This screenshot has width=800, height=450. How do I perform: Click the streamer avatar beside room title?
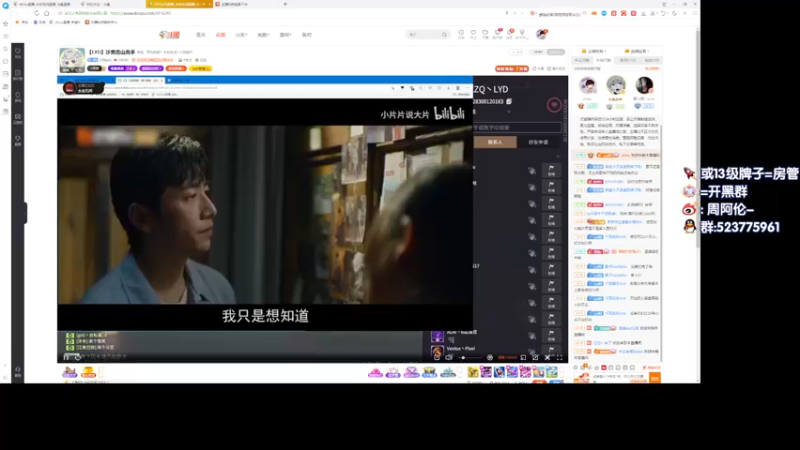coord(72,60)
